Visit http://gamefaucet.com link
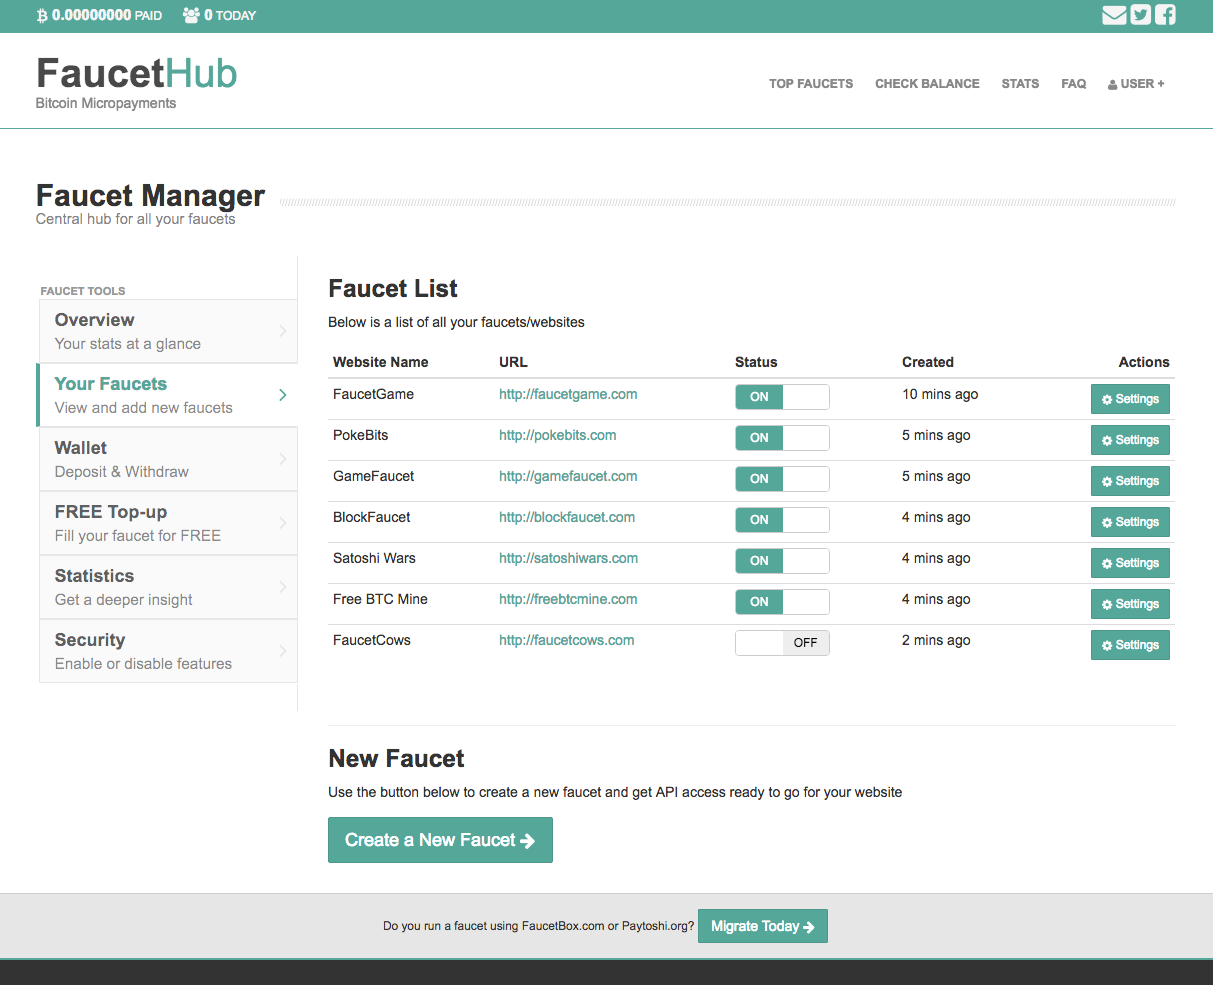Screen dimensions: 1213x985 point(568,476)
